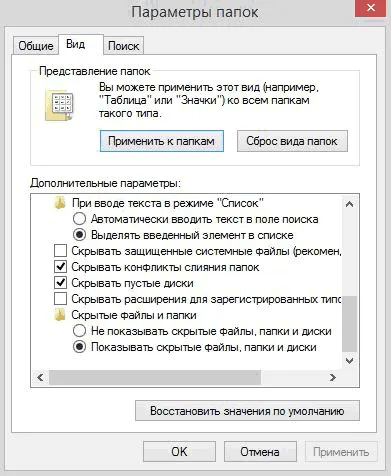Click the Дополнительные параметры label
This screenshot has width=391, height=476.
tap(105, 183)
